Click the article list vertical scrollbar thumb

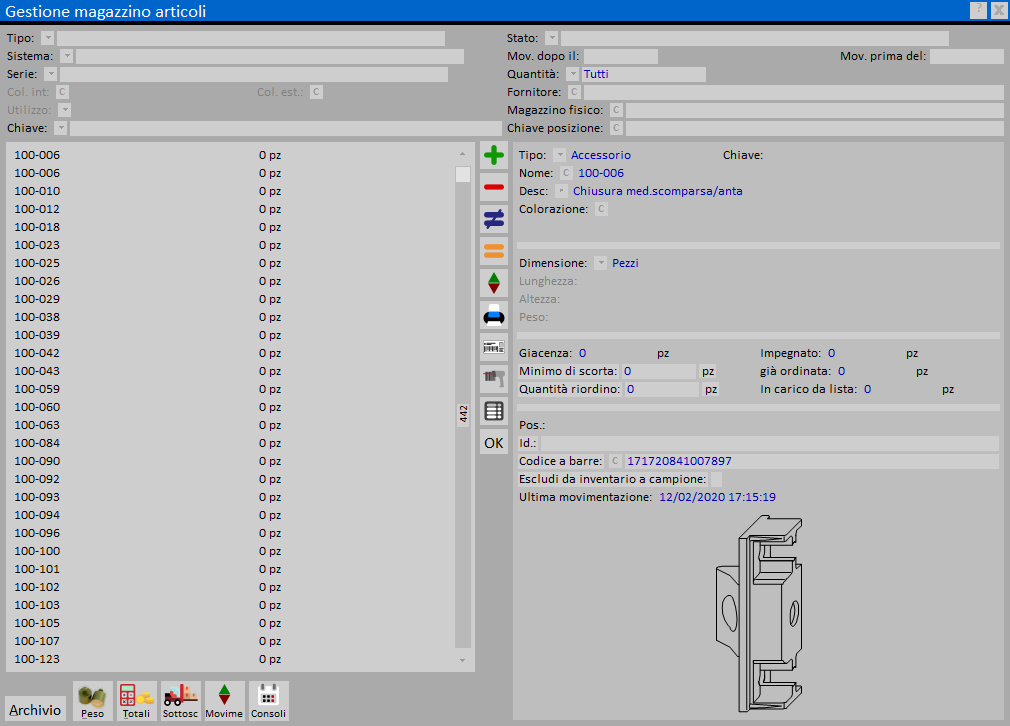tap(462, 175)
